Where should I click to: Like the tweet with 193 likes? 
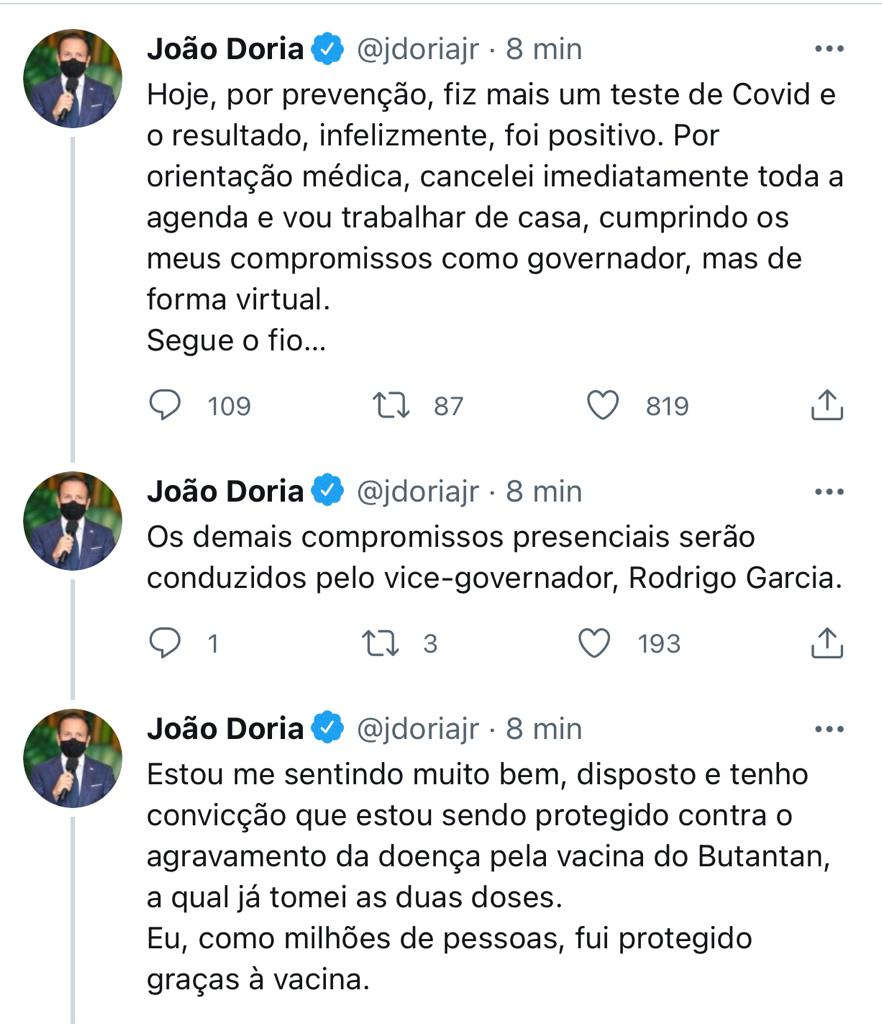point(596,644)
